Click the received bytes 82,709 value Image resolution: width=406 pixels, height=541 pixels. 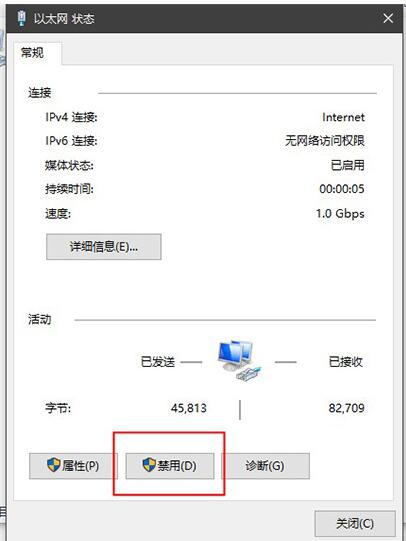(x=346, y=408)
